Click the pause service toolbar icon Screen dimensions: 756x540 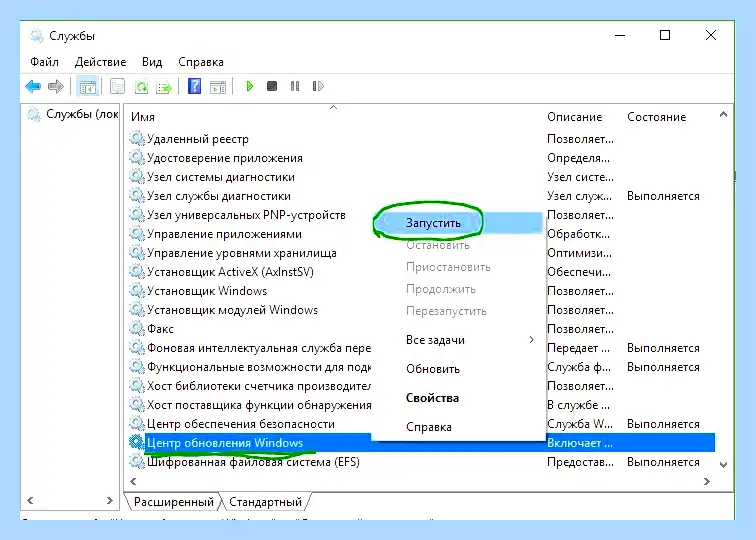coord(295,86)
